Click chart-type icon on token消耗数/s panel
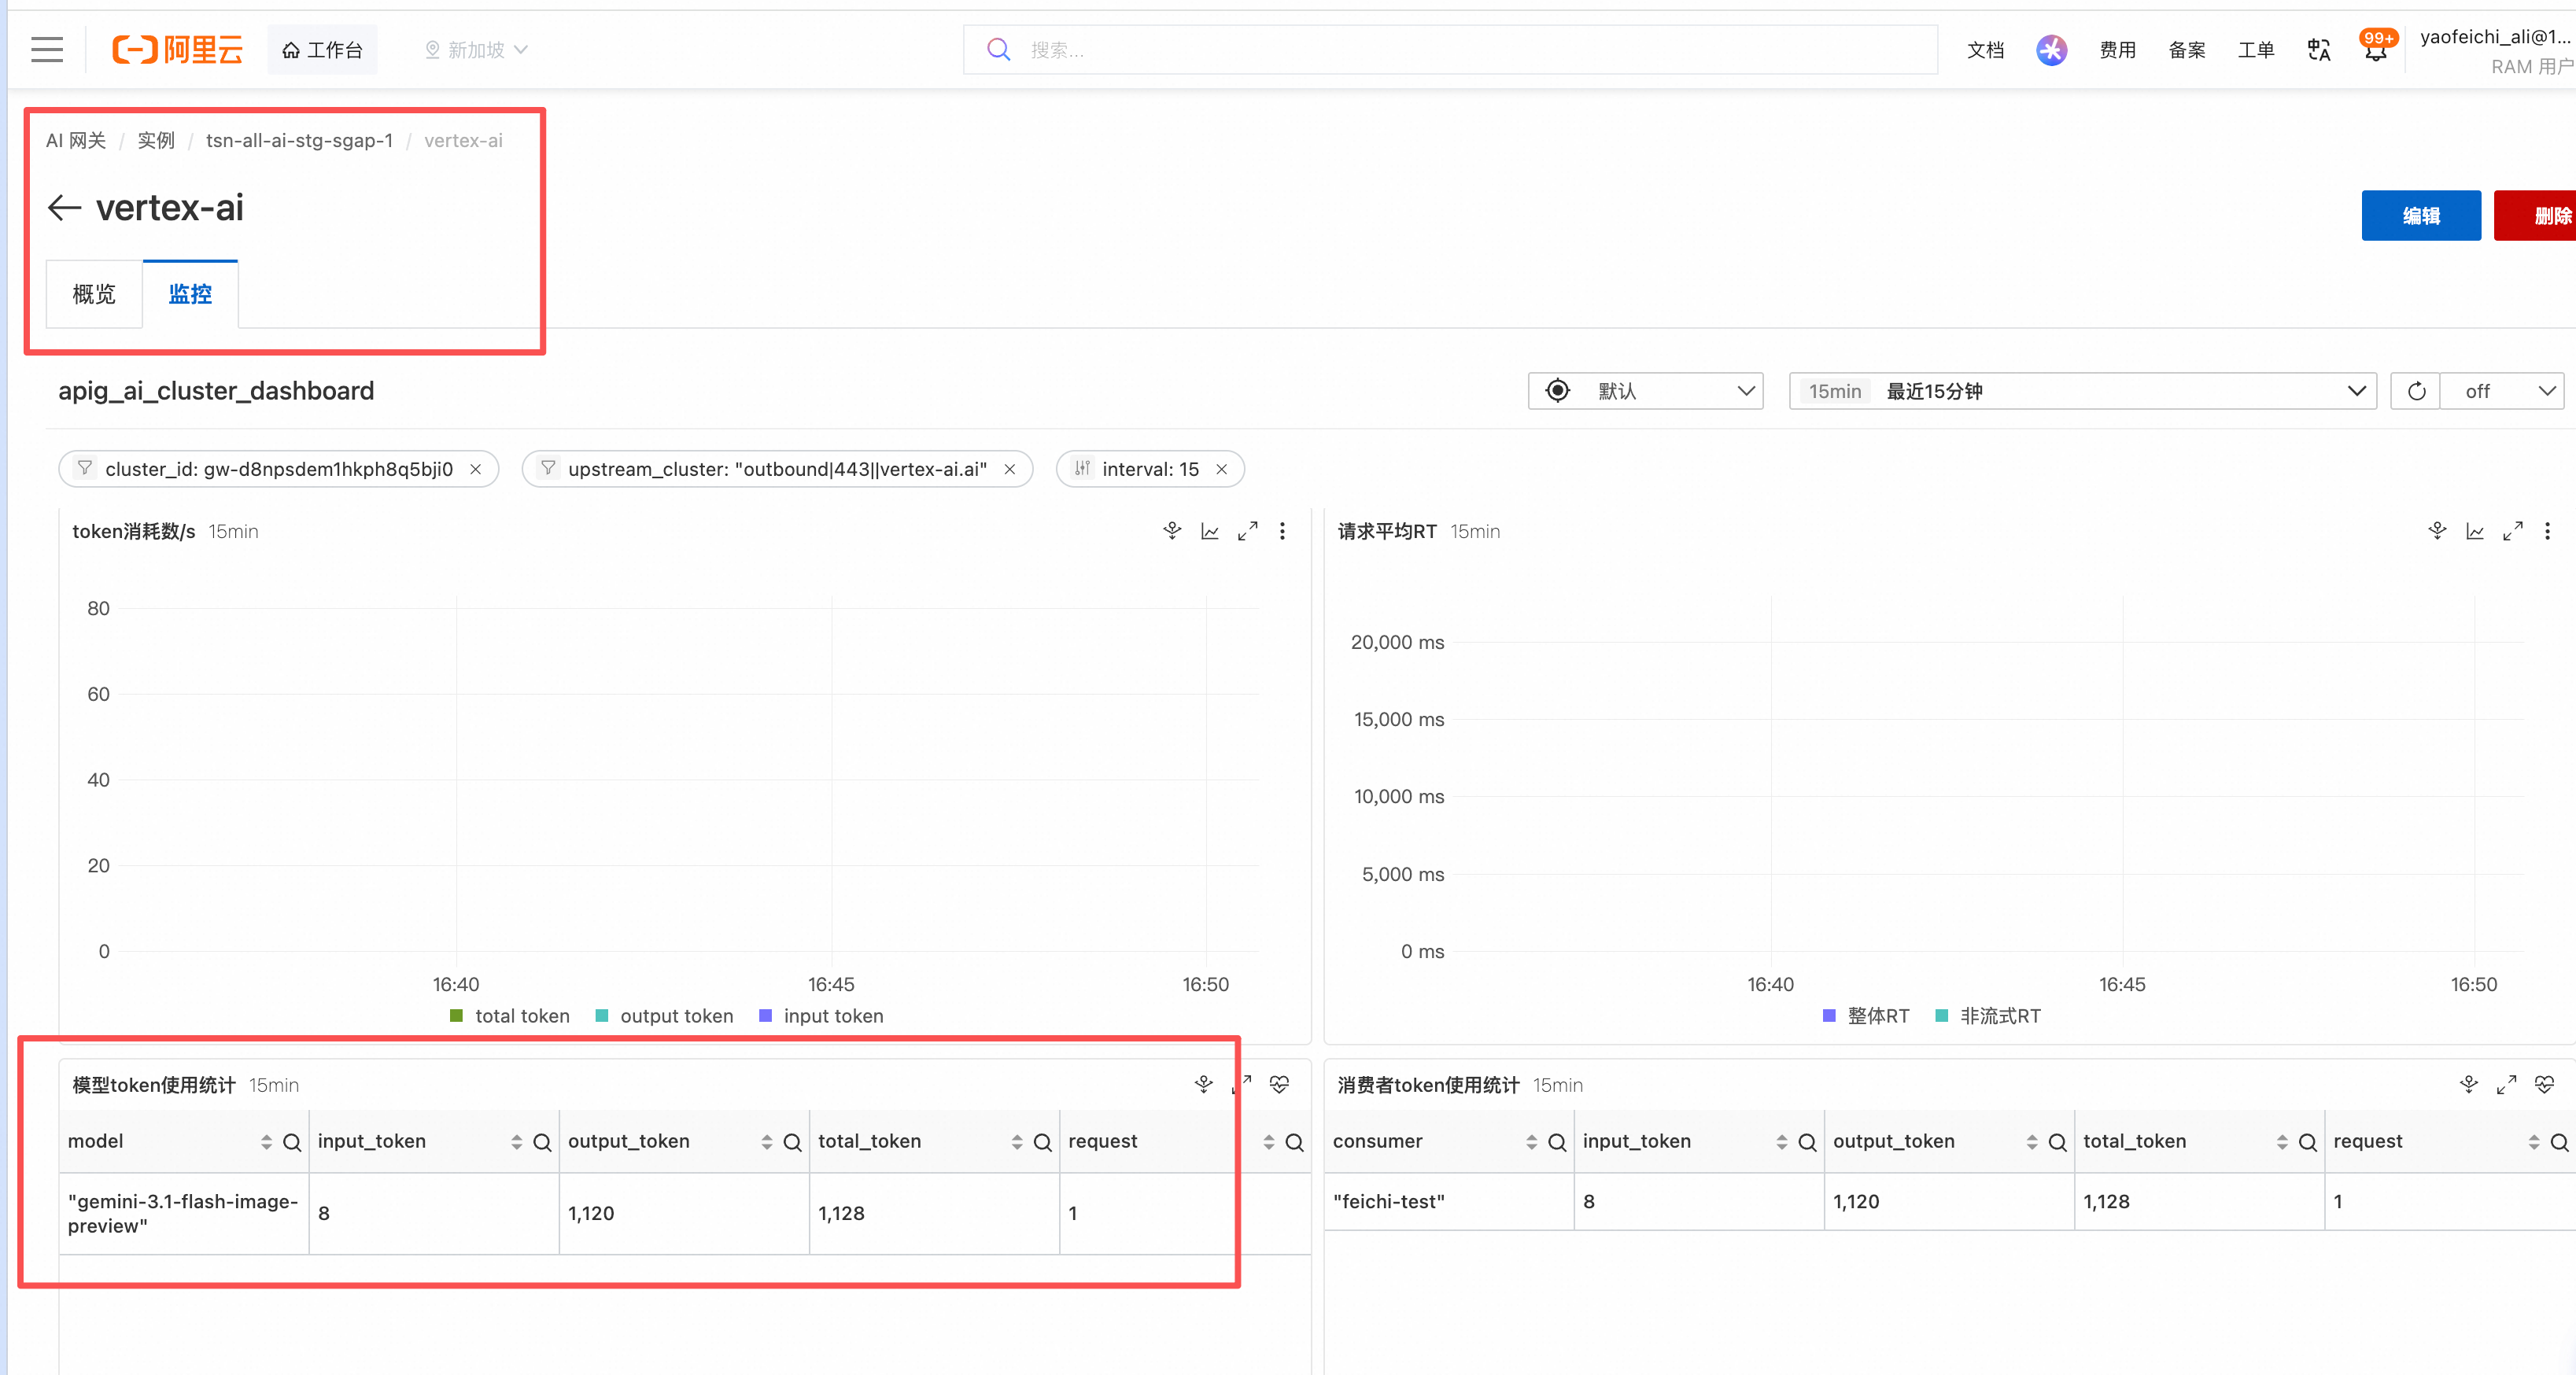2576x1375 pixels. point(1210,531)
